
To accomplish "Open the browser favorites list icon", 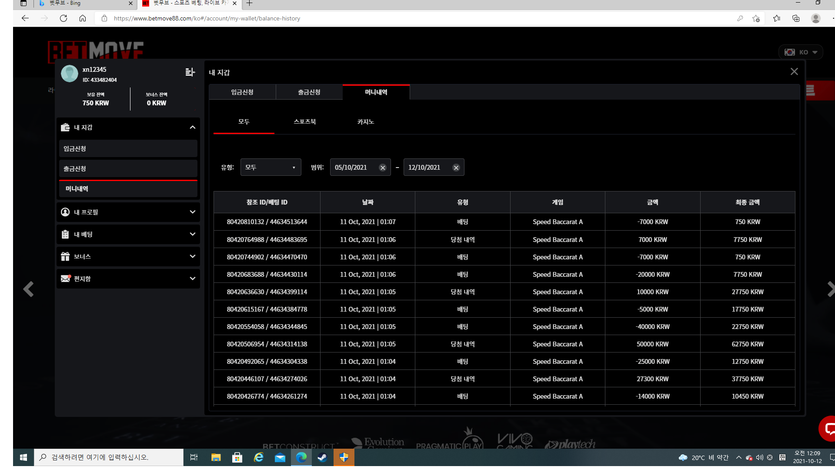I will (x=776, y=18).
